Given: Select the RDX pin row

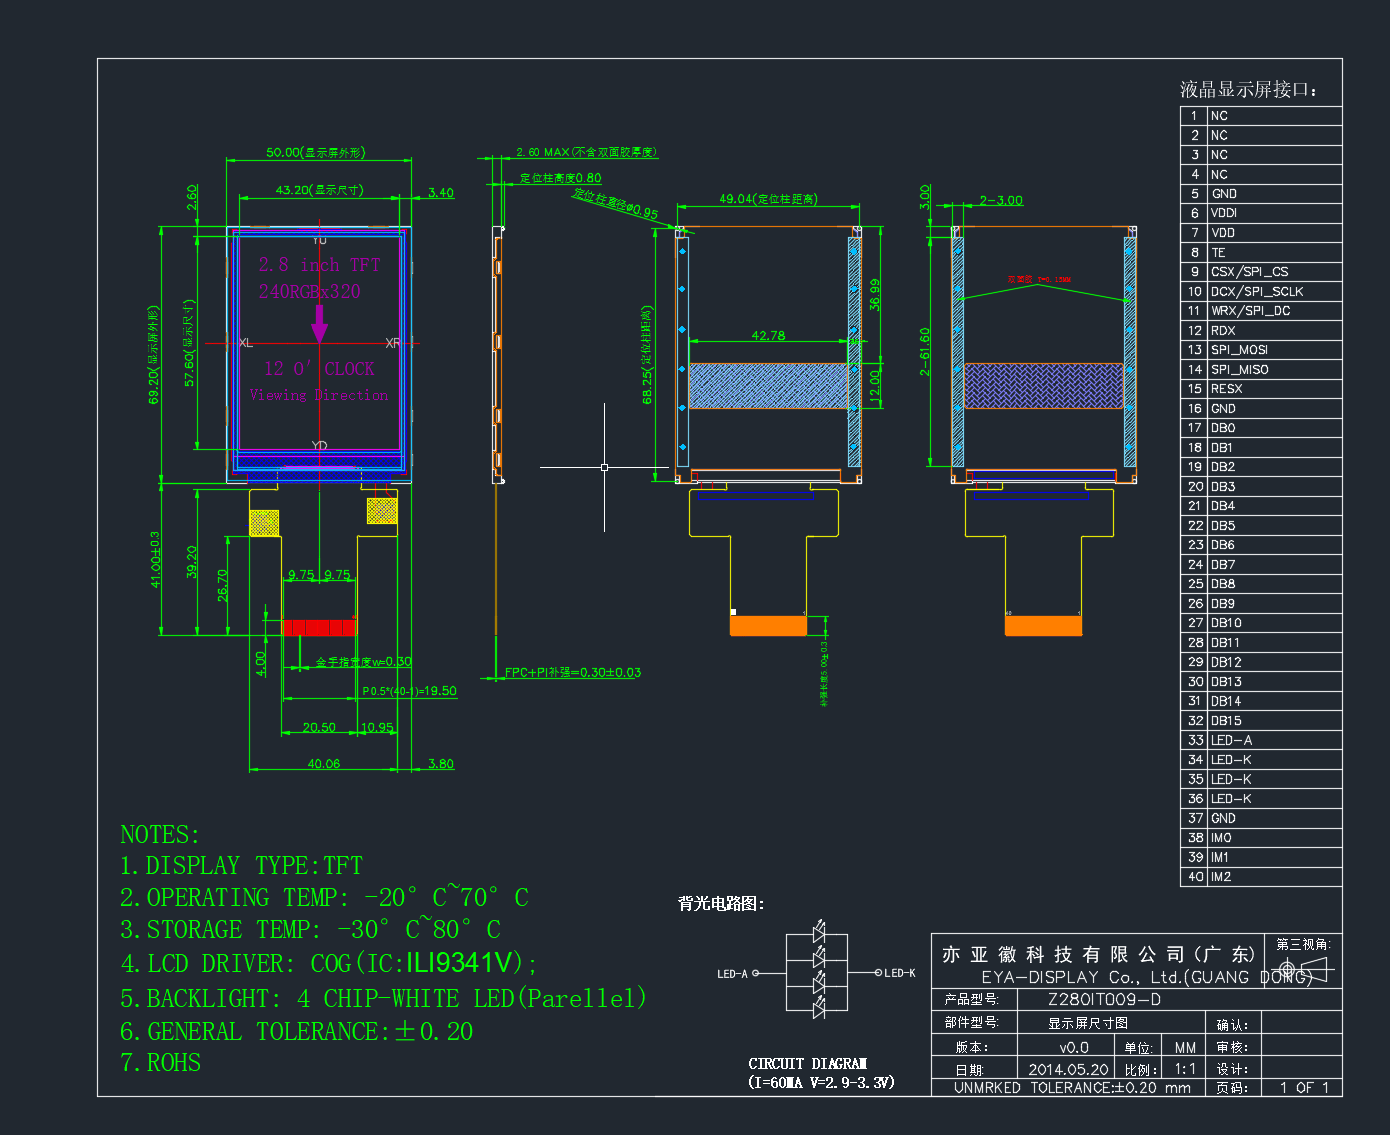Looking at the screenshot, I should click(1261, 331).
